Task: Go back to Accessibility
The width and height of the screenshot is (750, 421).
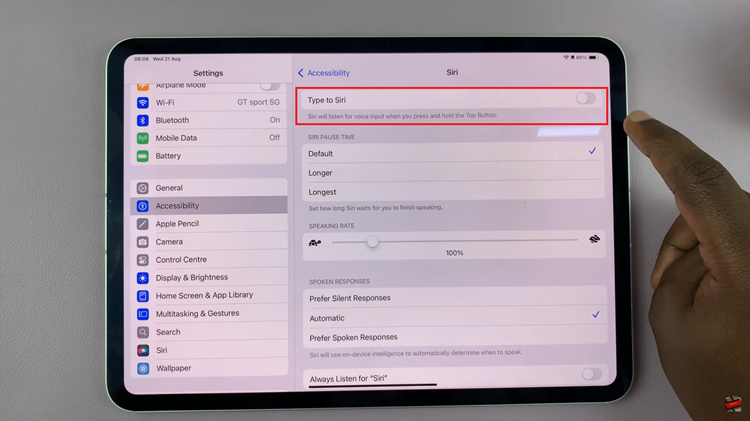Action: pos(324,73)
